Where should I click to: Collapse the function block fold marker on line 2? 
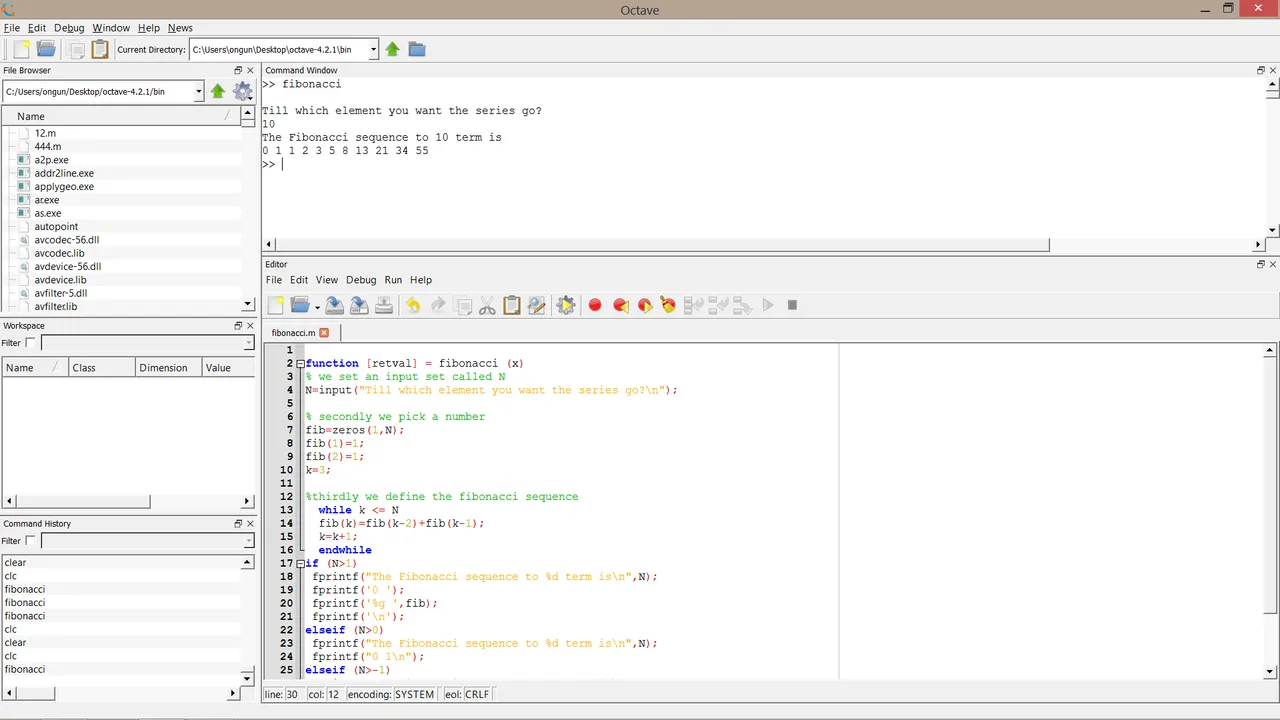(x=300, y=364)
